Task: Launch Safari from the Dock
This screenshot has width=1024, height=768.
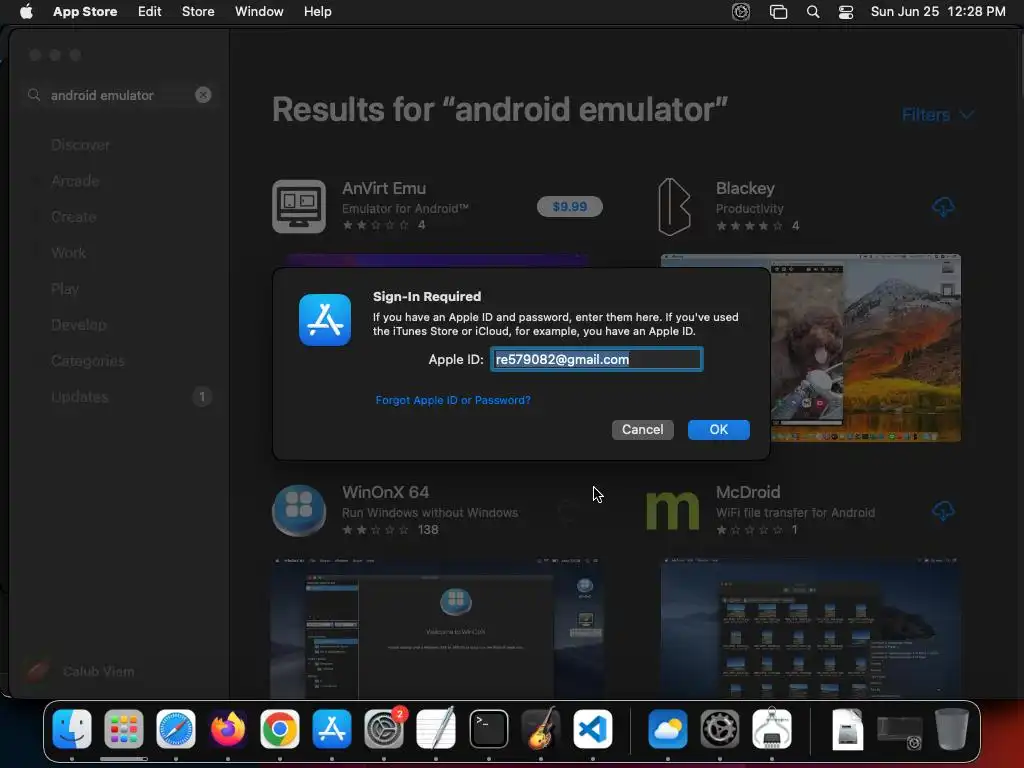Action: click(176, 729)
